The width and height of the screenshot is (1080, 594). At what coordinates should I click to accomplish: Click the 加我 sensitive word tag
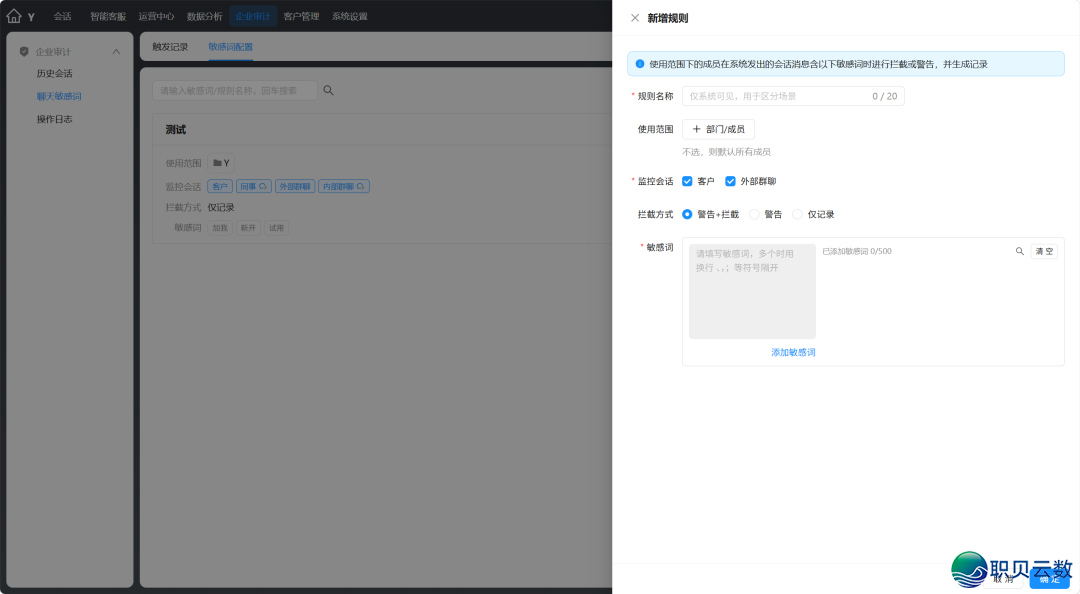[220, 228]
